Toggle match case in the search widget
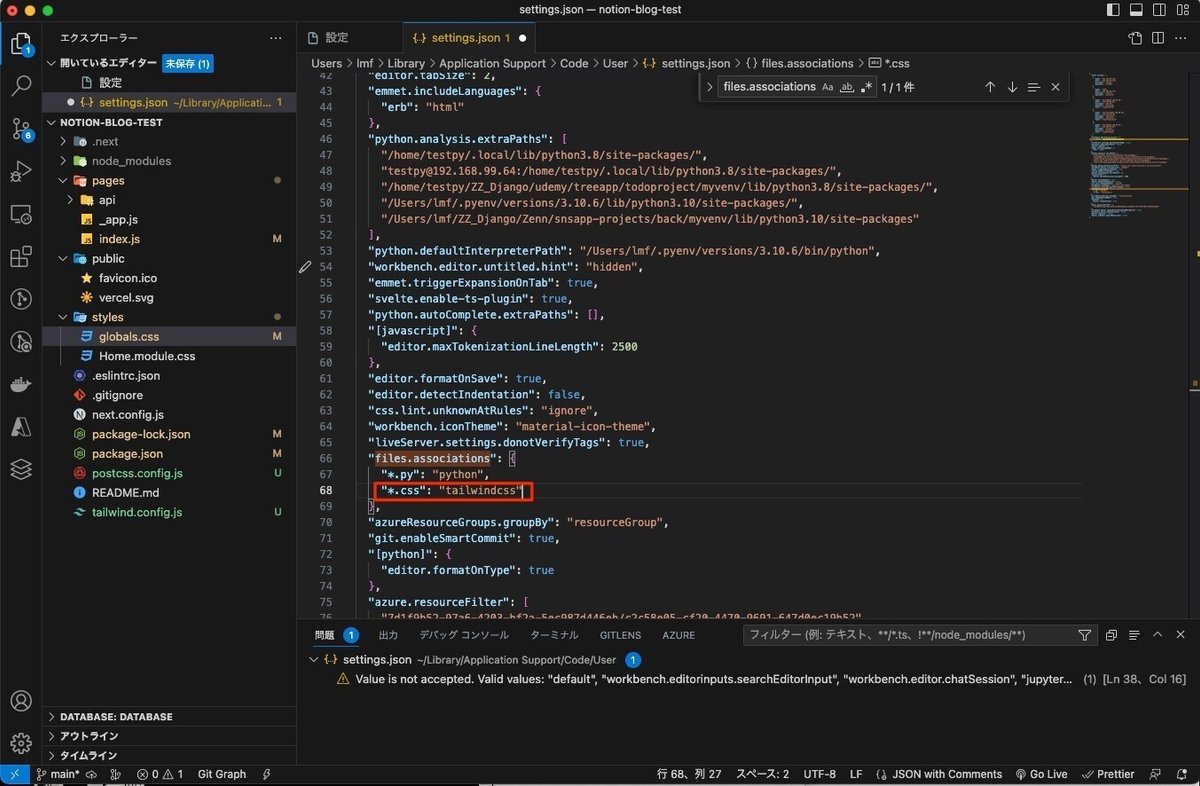Viewport: 1200px width, 786px height. 826,87
